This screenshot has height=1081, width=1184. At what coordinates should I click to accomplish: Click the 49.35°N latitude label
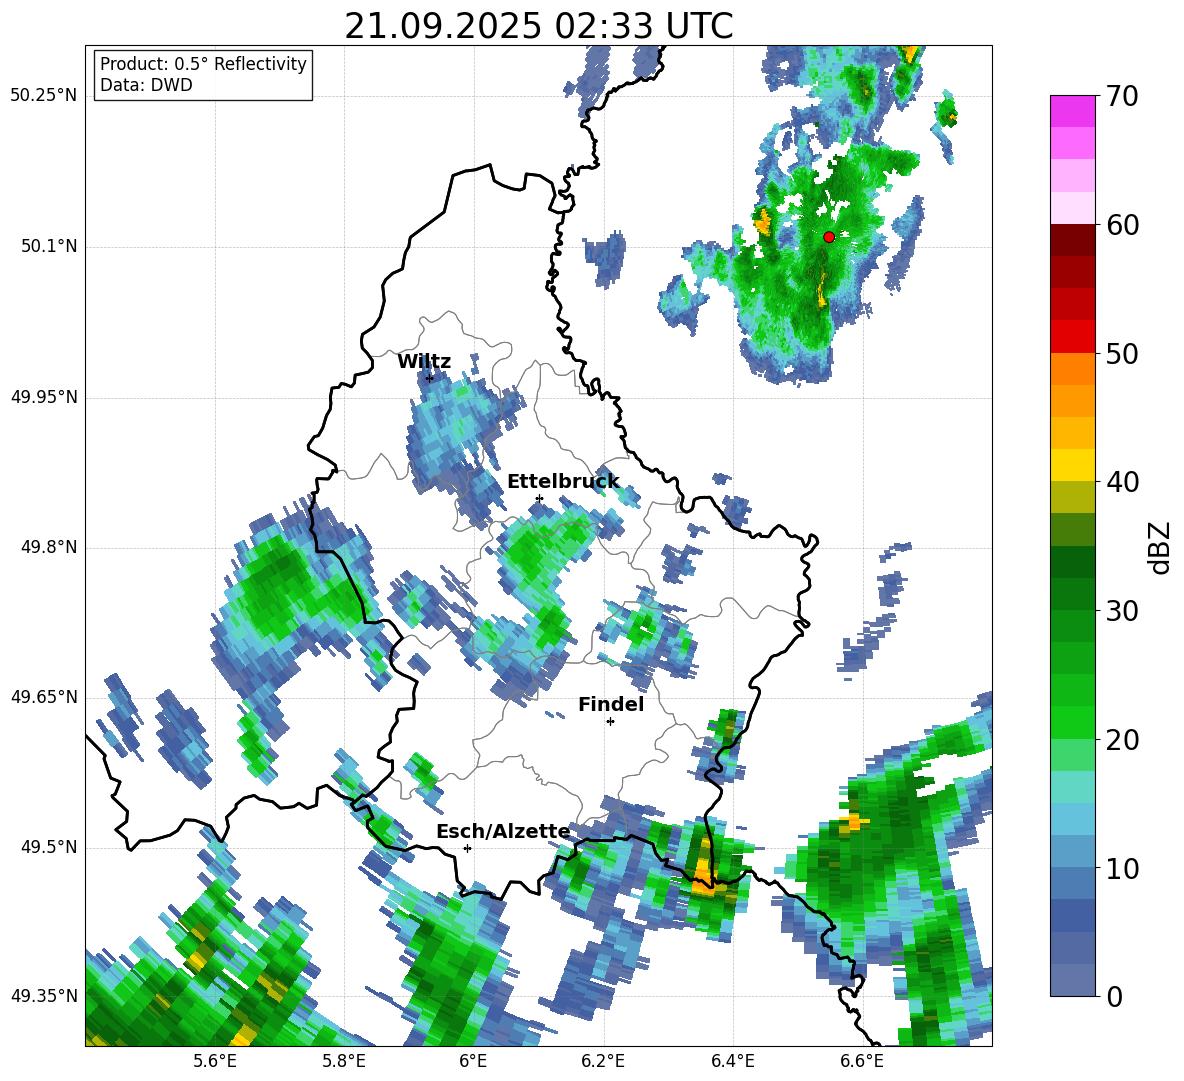[x=45, y=997]
